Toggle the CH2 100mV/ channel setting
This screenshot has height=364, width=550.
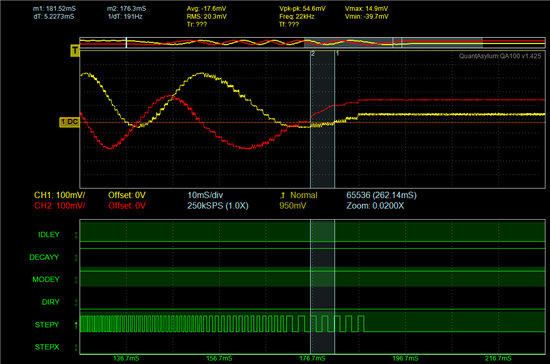59,206
